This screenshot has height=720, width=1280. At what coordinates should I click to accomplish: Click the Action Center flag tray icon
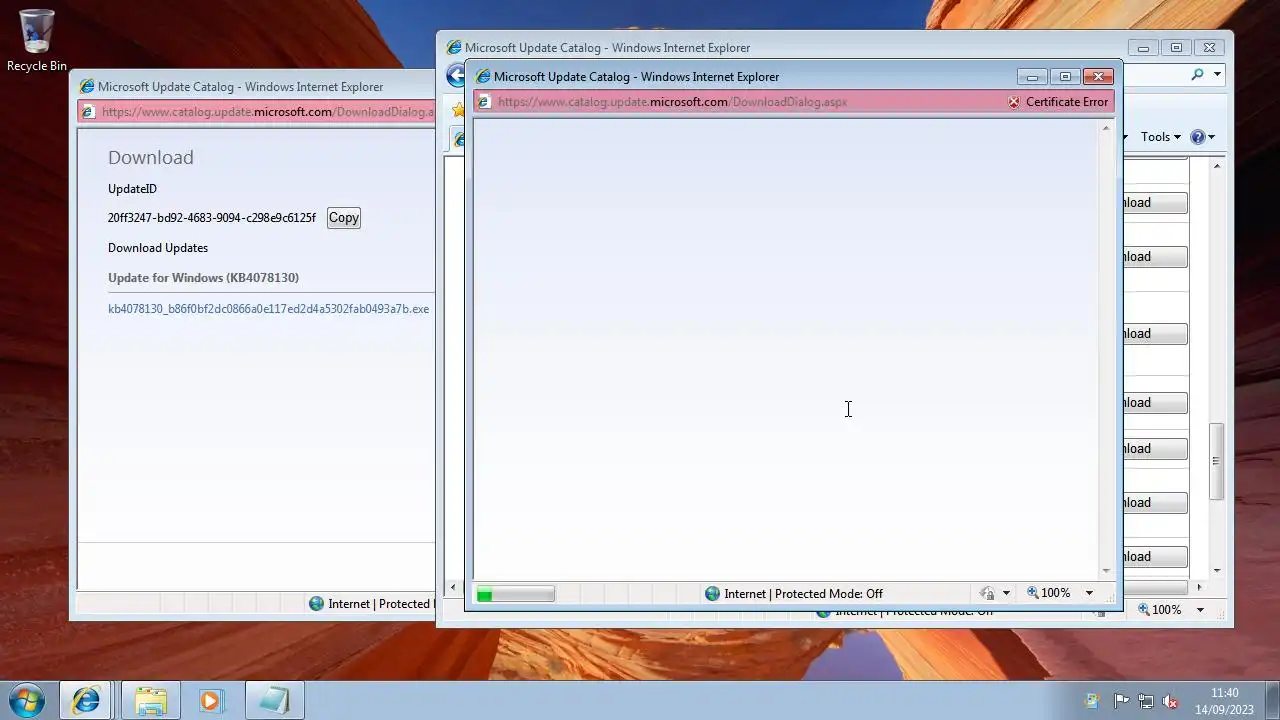coord(1121,702)
